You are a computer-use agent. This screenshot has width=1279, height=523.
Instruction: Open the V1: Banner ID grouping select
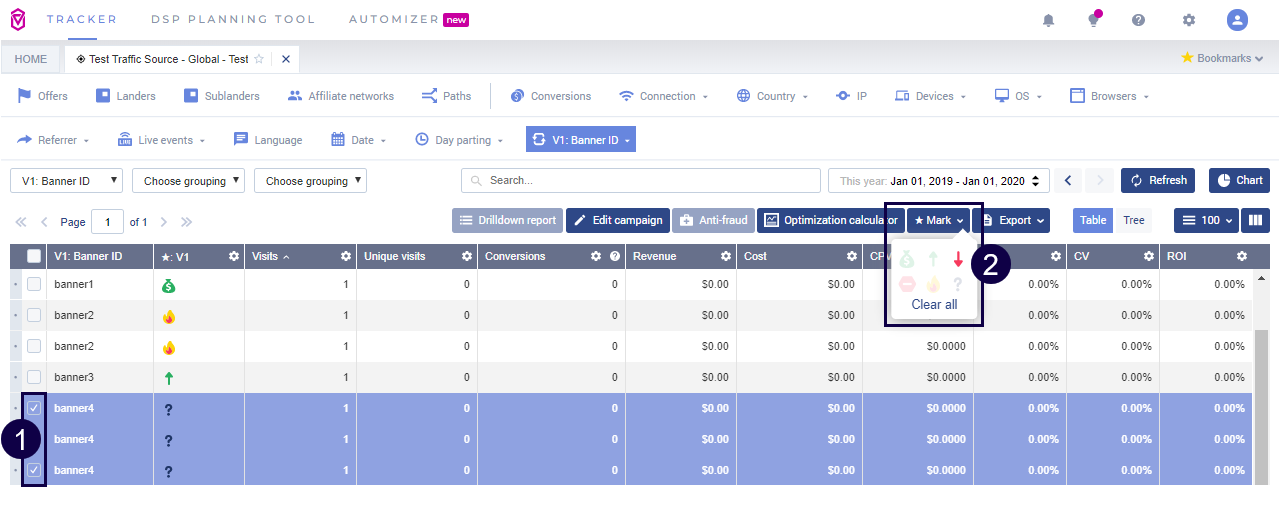coord(67,181)
